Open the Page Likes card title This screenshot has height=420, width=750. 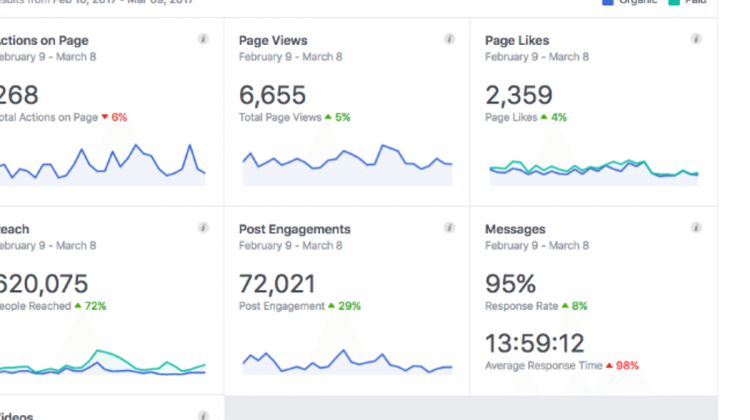[517, 41]
